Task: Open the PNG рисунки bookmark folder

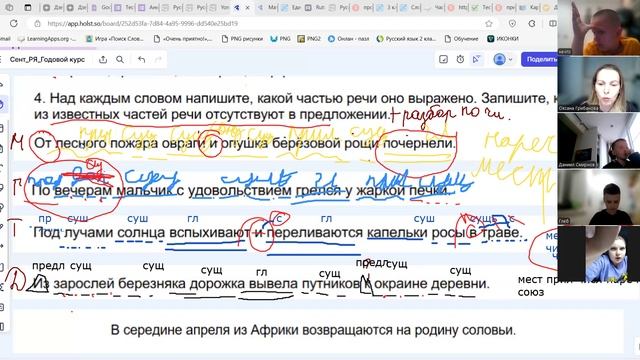Action: 242,39
